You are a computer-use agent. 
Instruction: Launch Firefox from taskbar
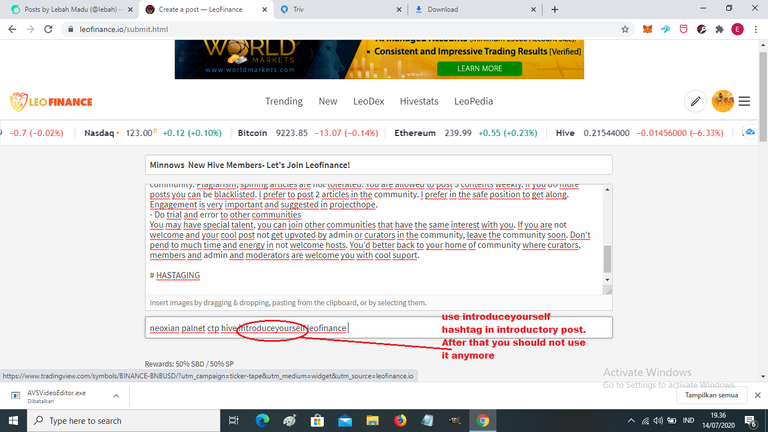400,421
